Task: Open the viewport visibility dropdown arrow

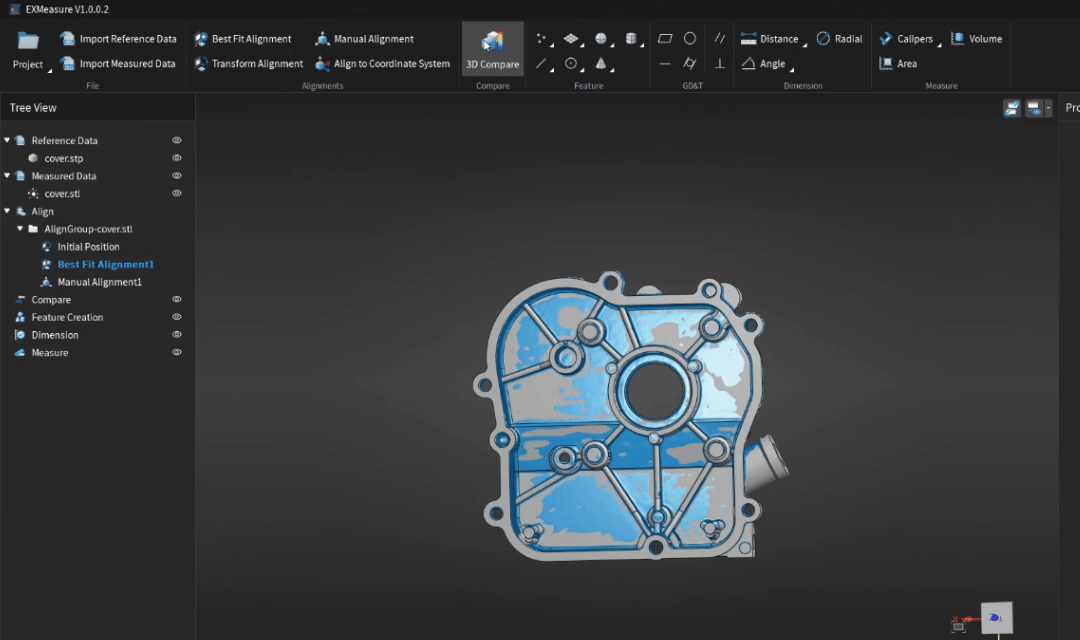Action: (1048, 108)
